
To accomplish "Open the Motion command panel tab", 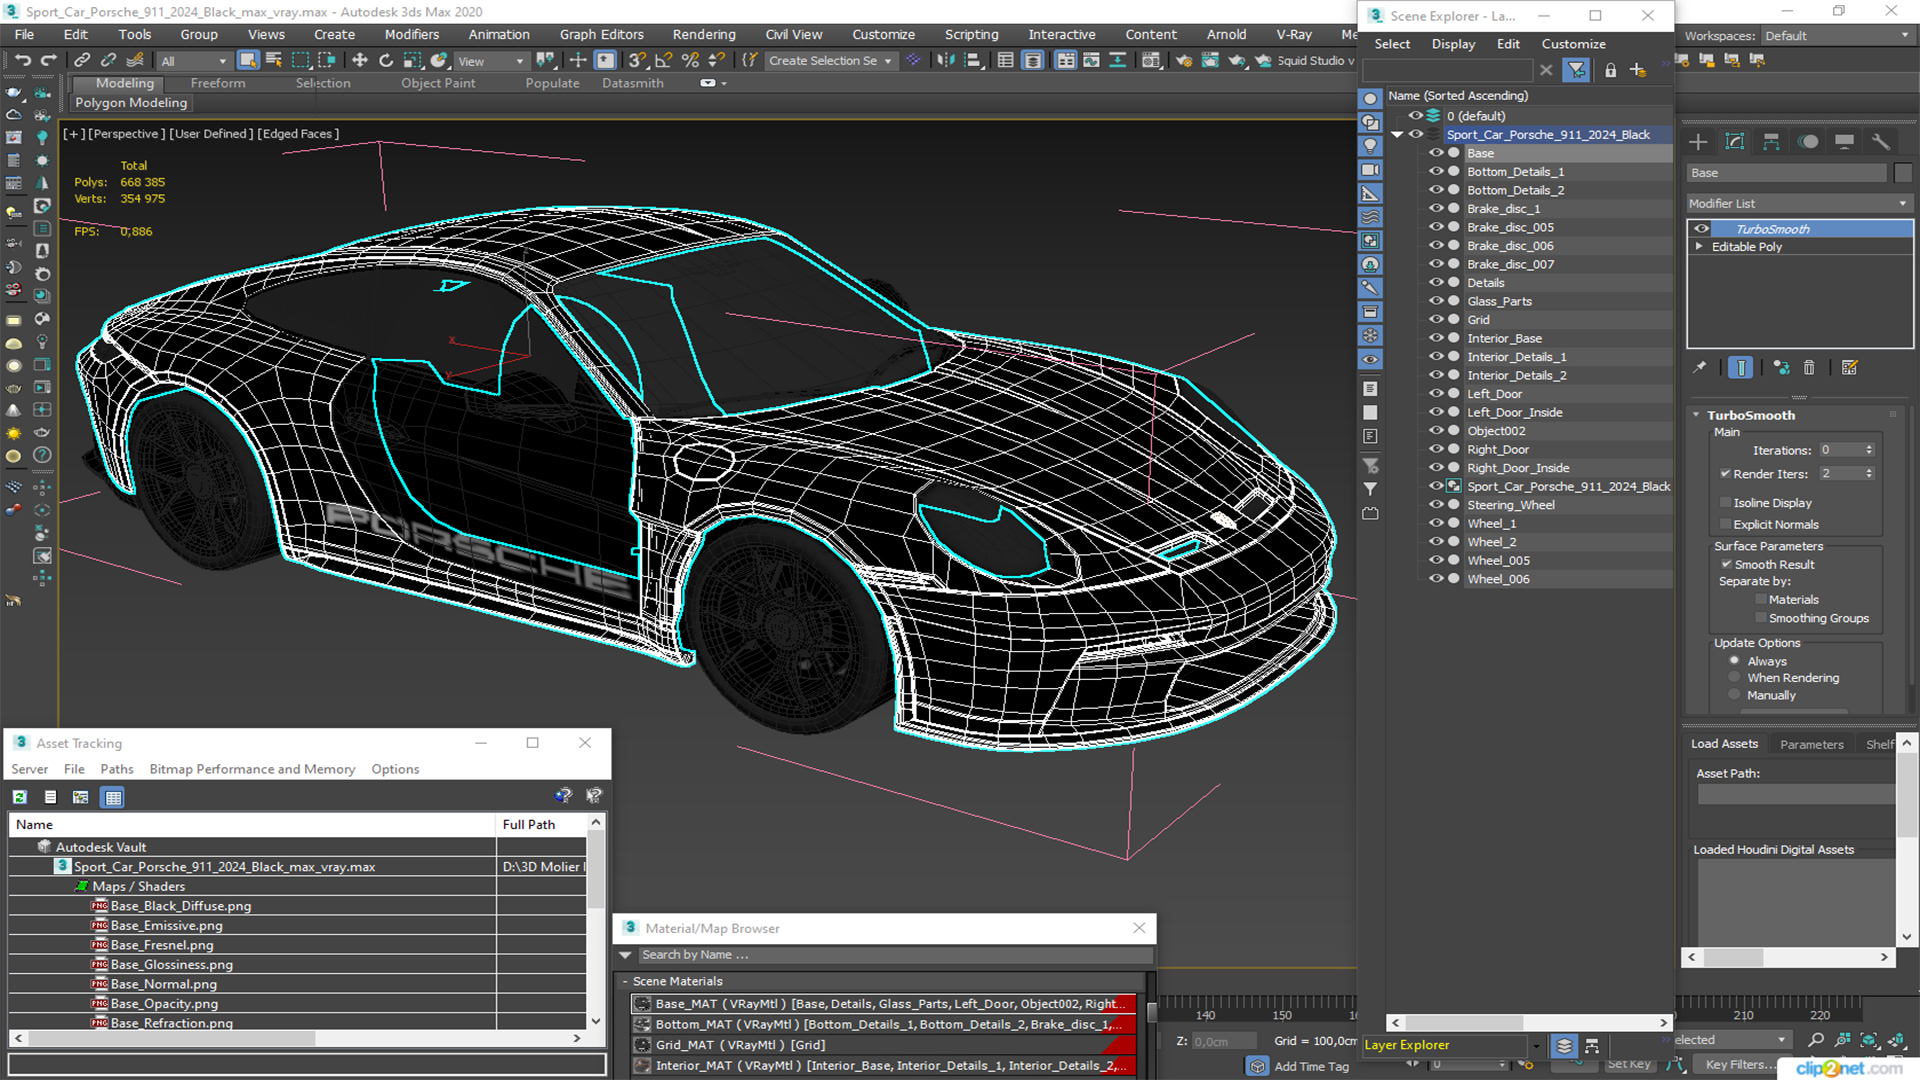I will click(1808, 142).
